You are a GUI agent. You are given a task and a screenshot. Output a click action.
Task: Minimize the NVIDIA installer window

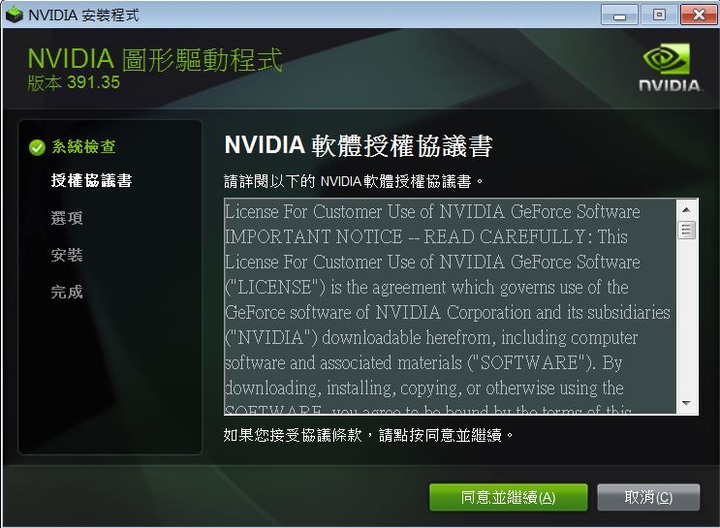coord(619,15)
